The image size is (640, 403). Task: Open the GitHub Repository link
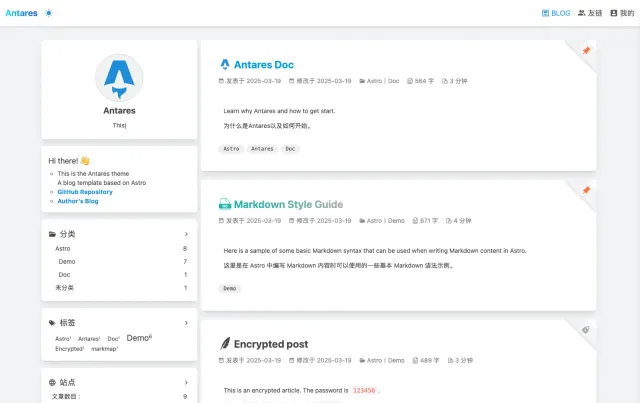(x=85, y=192)
